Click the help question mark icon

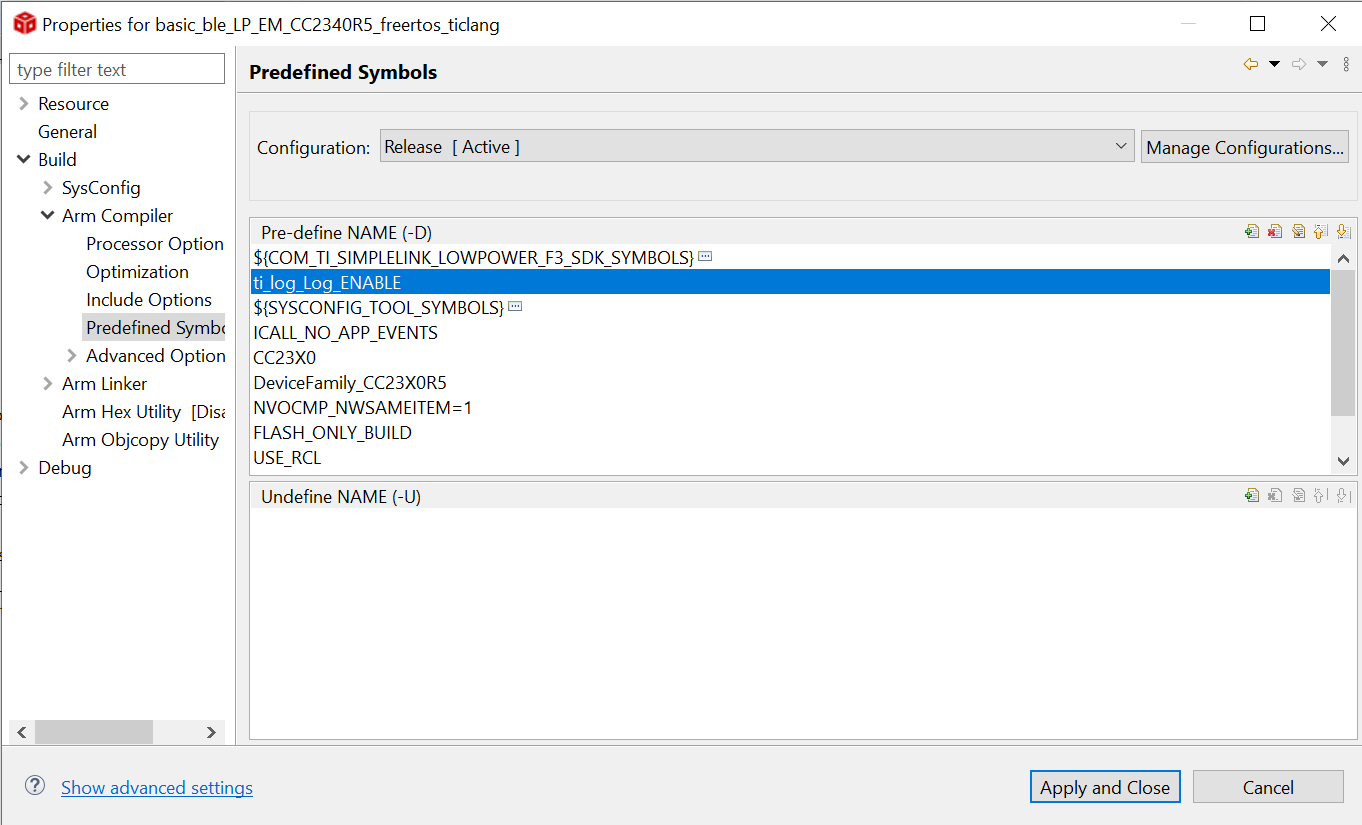[34, 786]
